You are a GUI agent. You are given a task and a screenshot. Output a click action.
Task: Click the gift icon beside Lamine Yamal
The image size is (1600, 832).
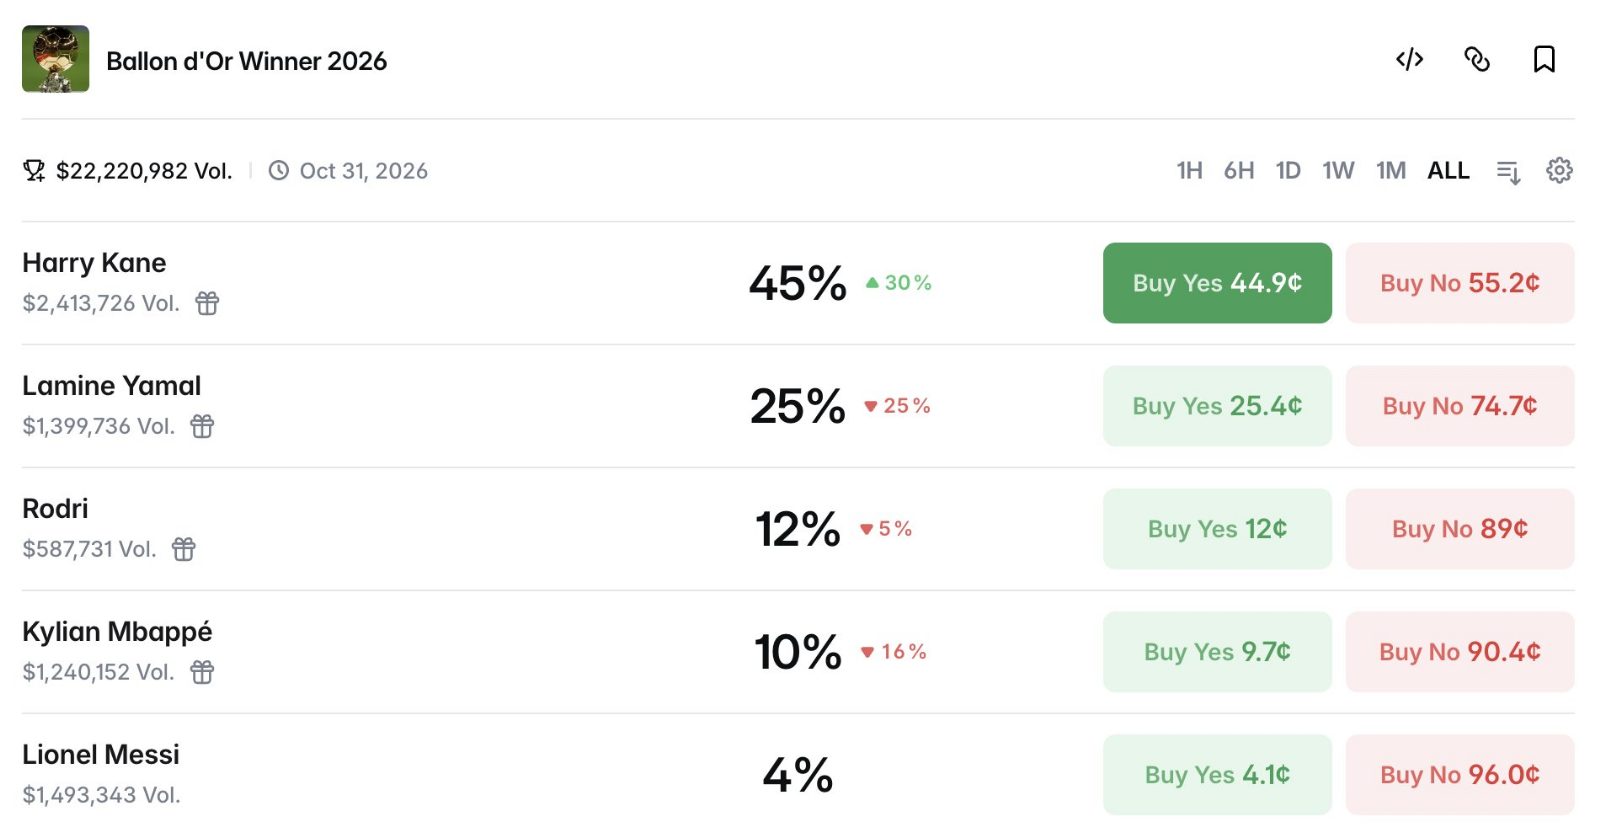click(202, 426)
